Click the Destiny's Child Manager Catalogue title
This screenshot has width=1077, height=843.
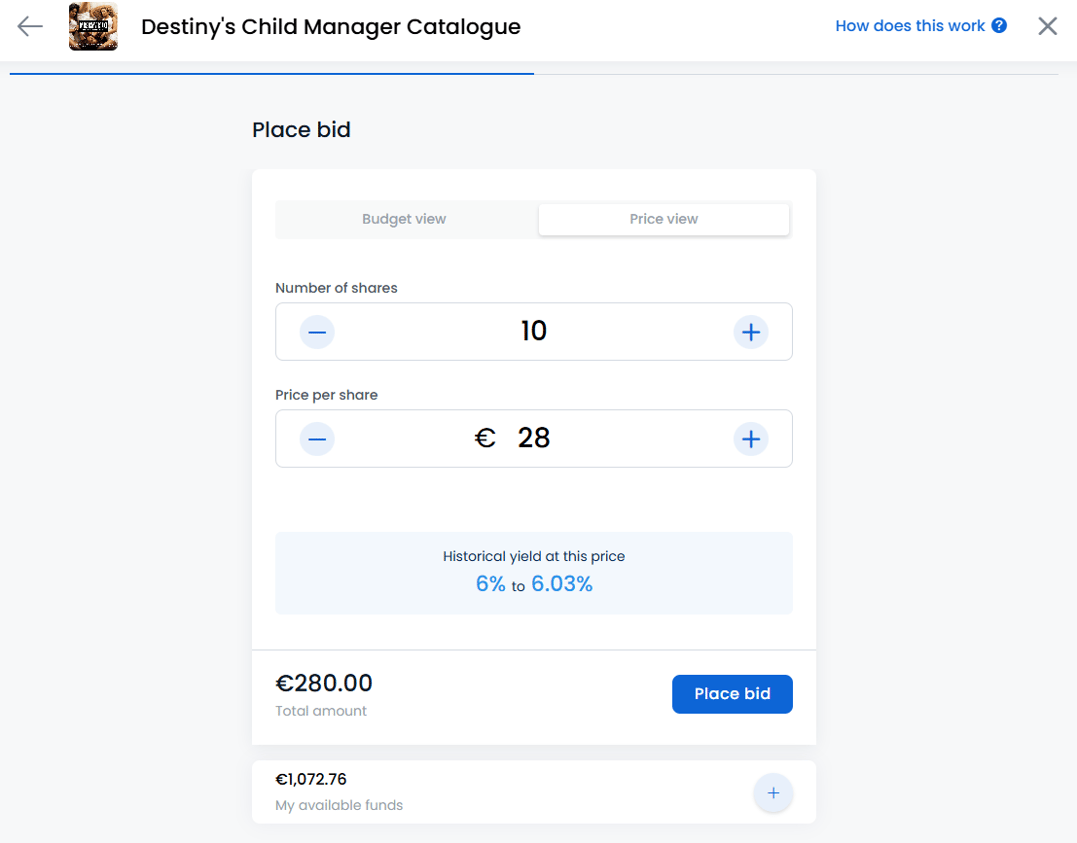pos(331,27)
